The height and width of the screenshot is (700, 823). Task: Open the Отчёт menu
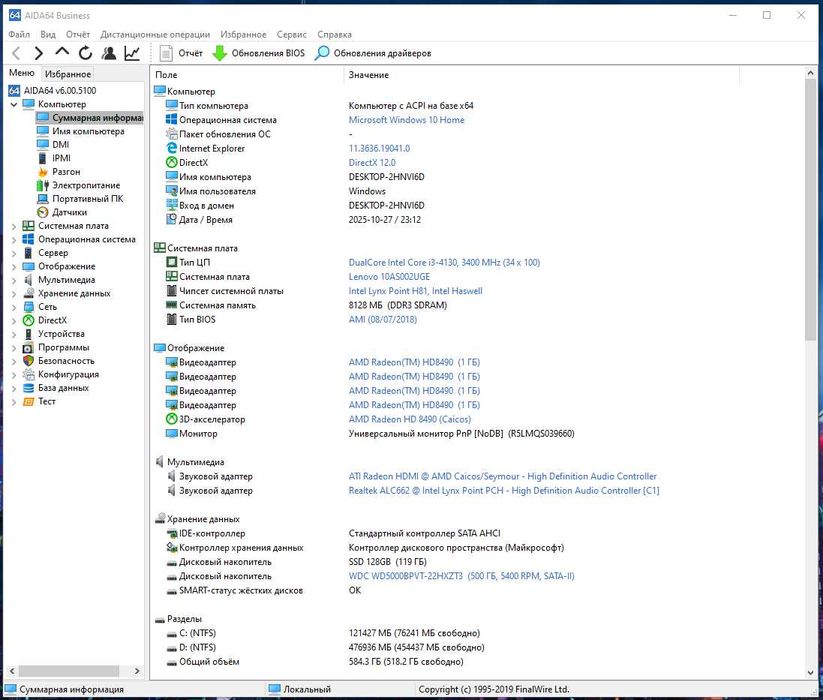(x=78, y=35)
